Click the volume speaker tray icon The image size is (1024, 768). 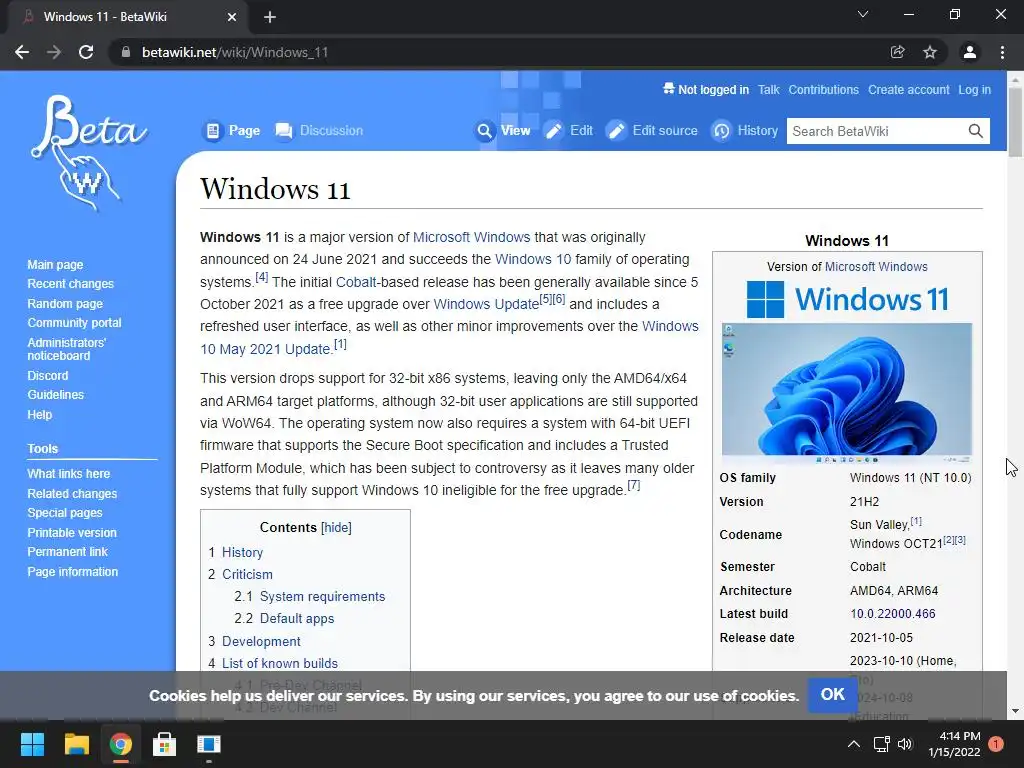905,744
